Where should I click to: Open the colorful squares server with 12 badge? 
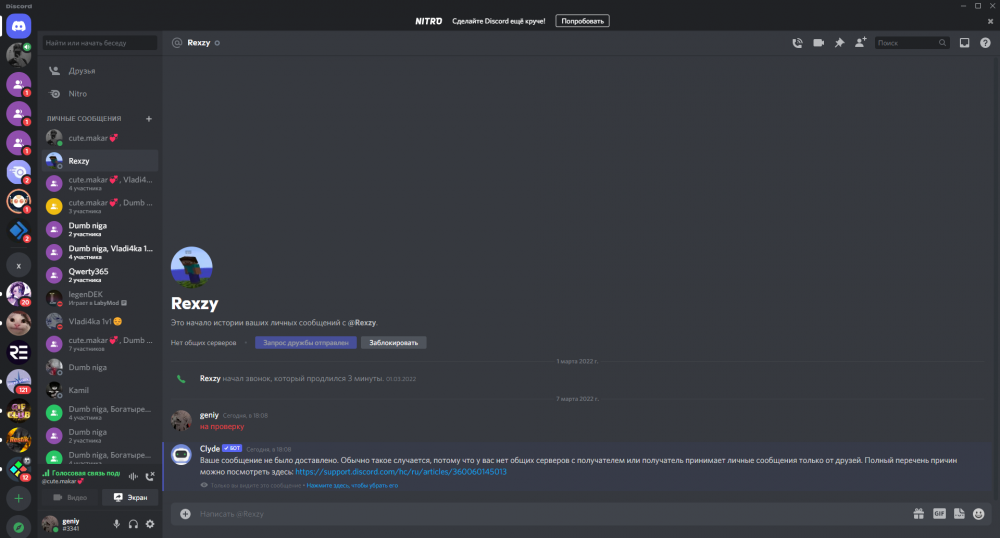[18, 469]
